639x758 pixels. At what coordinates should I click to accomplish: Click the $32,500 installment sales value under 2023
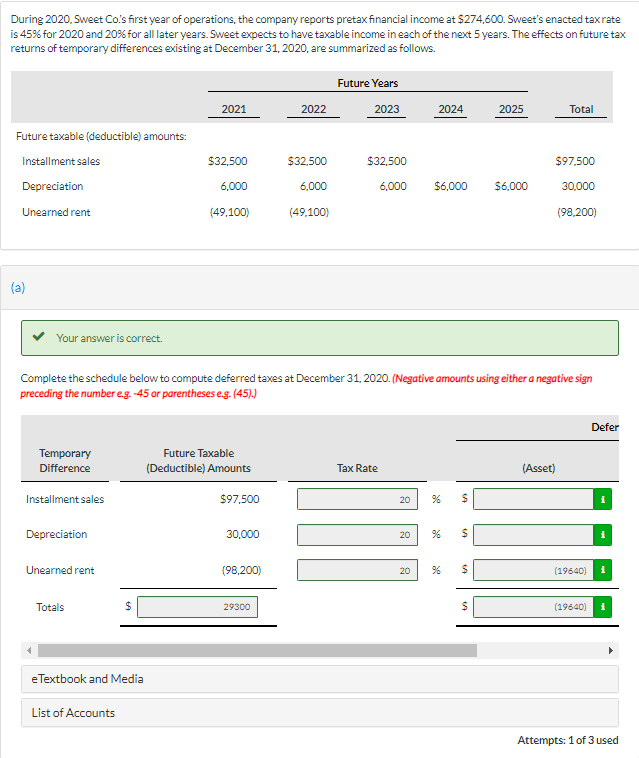click(x=387, y=161)
